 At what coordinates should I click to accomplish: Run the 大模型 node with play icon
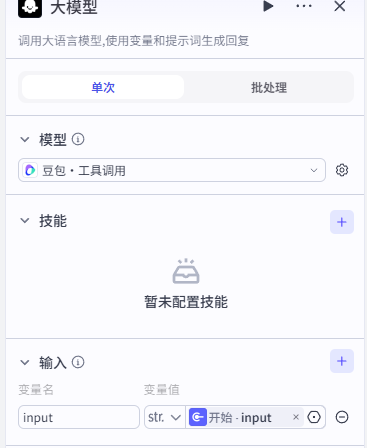tap(268, 6)
